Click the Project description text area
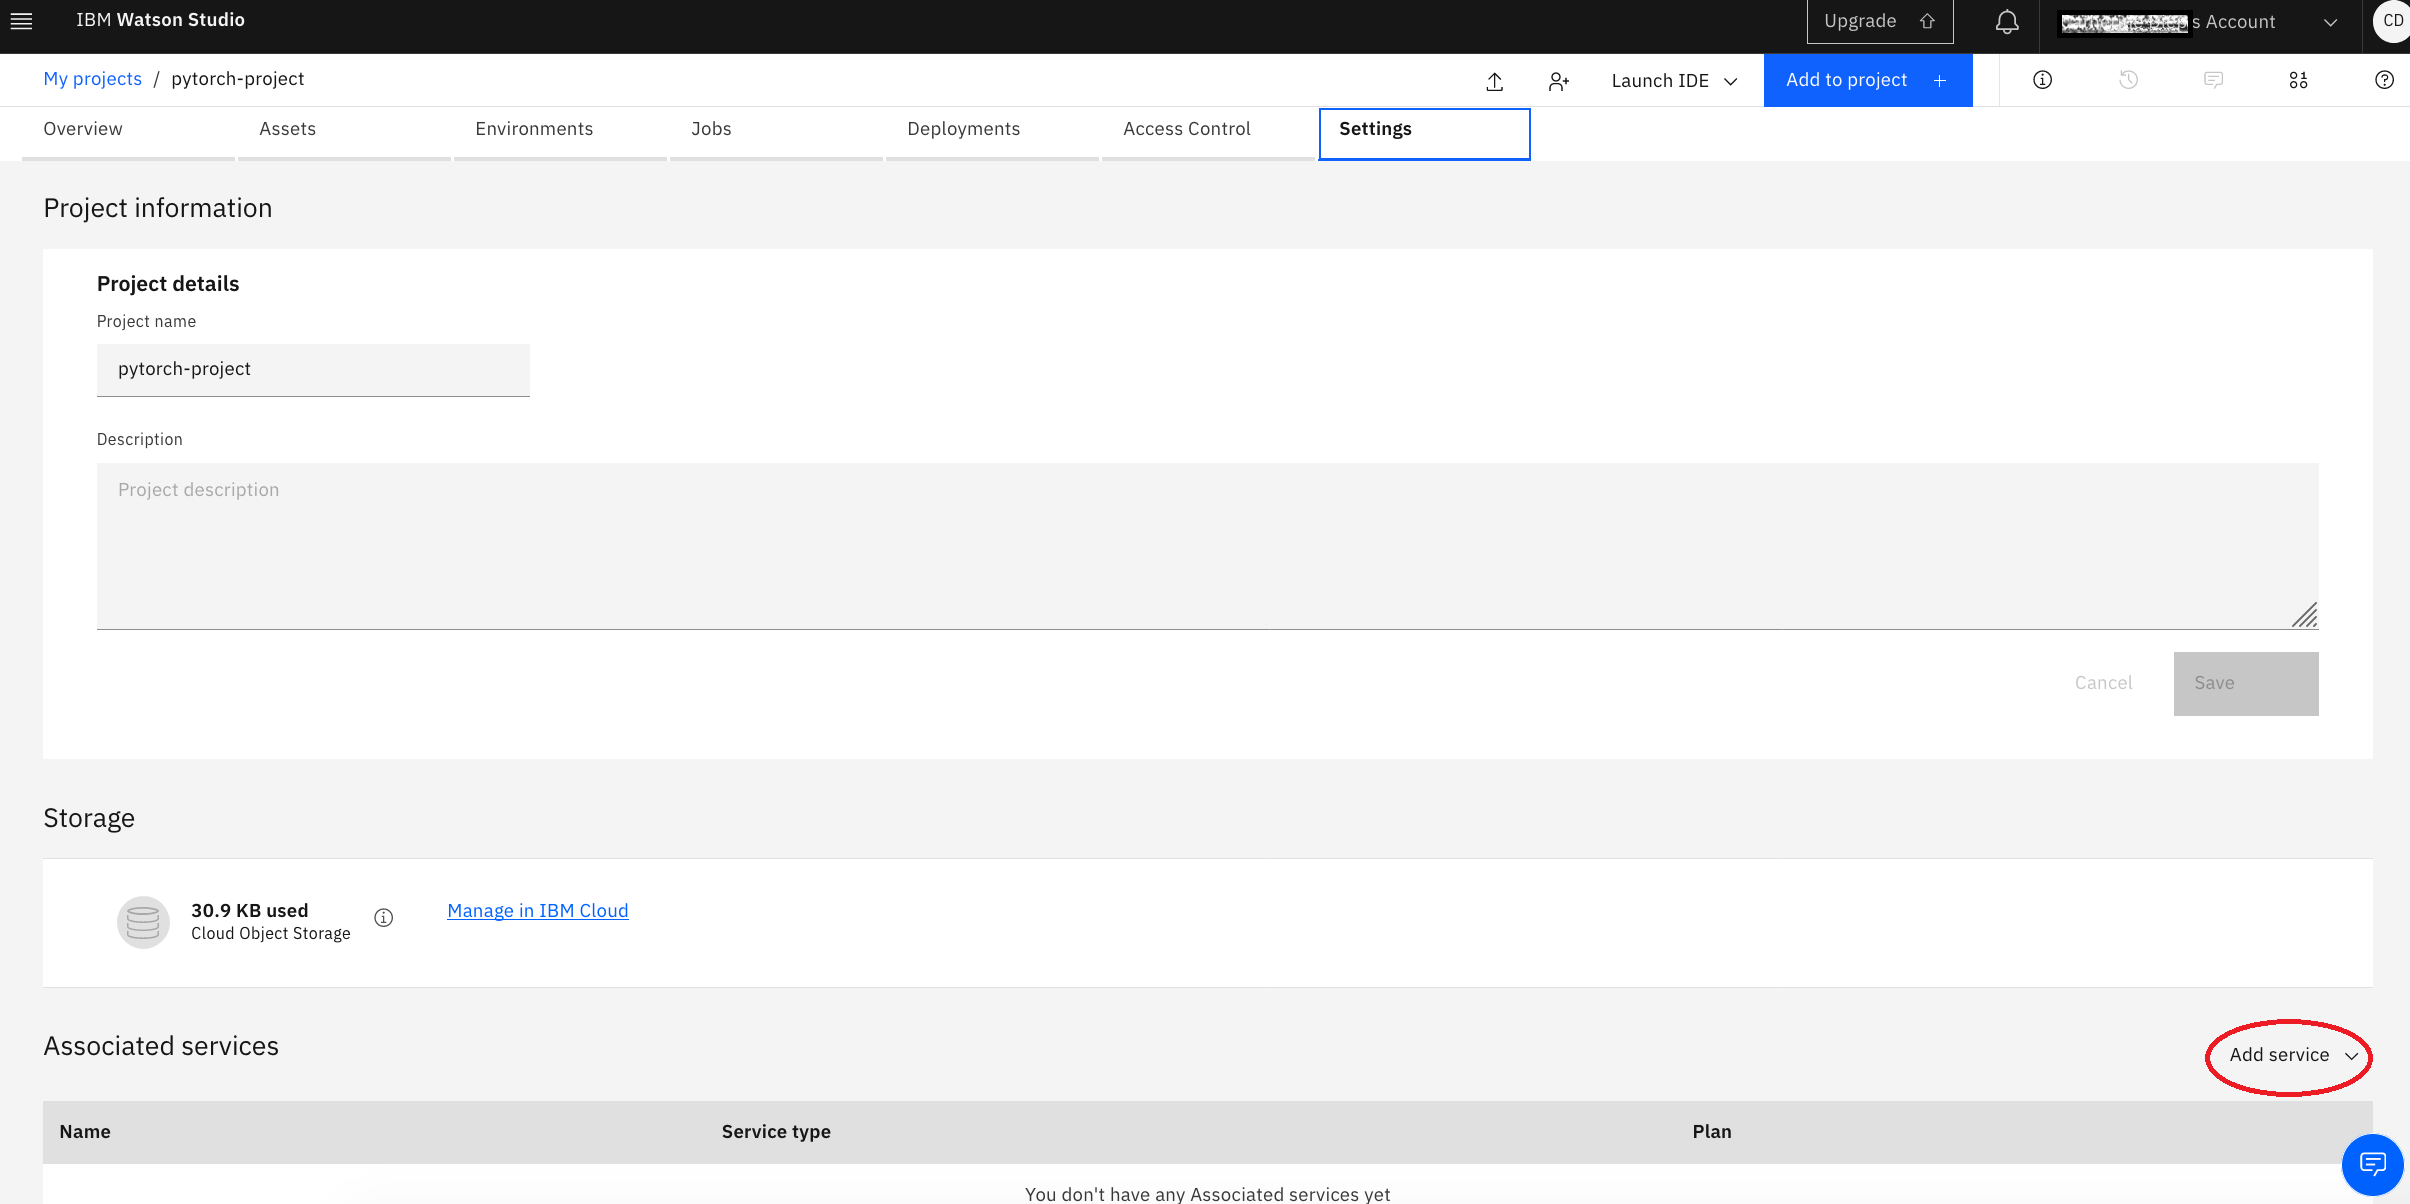The width and height of the screenshot is (2410, 1204). click(x=1206, y=545)
